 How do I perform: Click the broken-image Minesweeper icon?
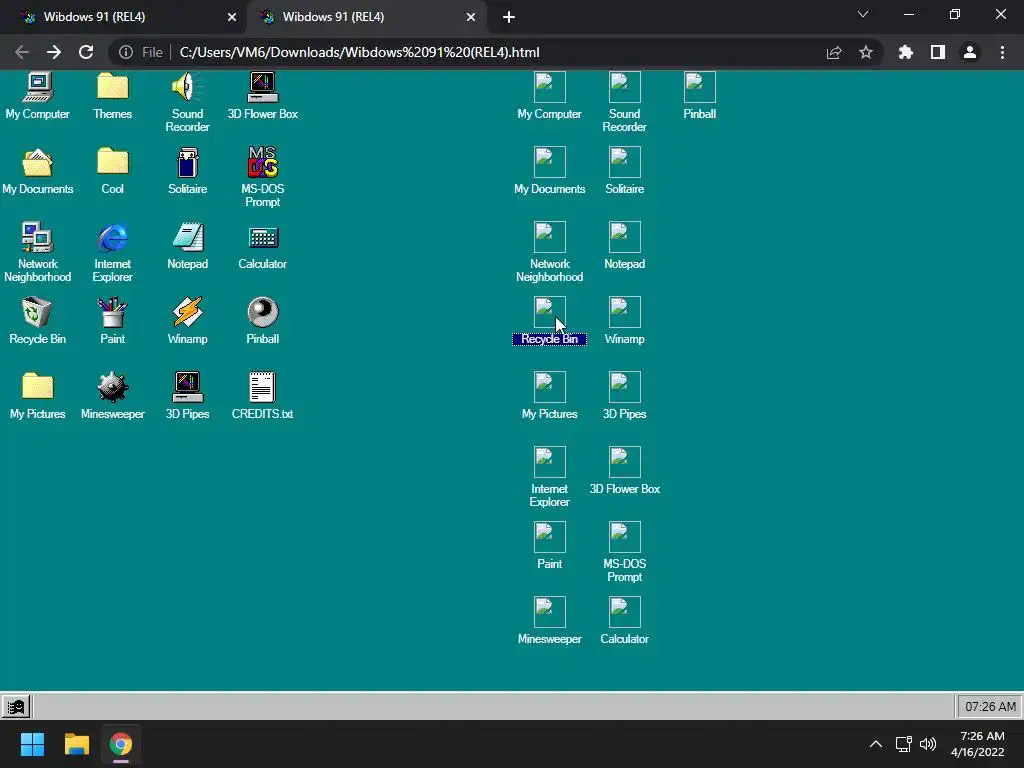[x=549, y=612]
